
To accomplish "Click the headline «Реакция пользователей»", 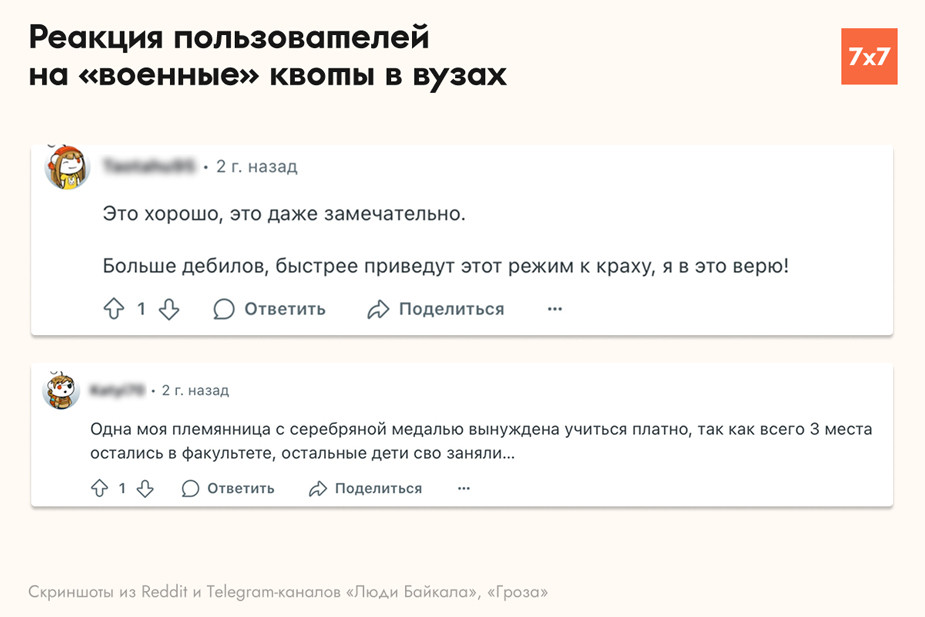I will 229,39.
